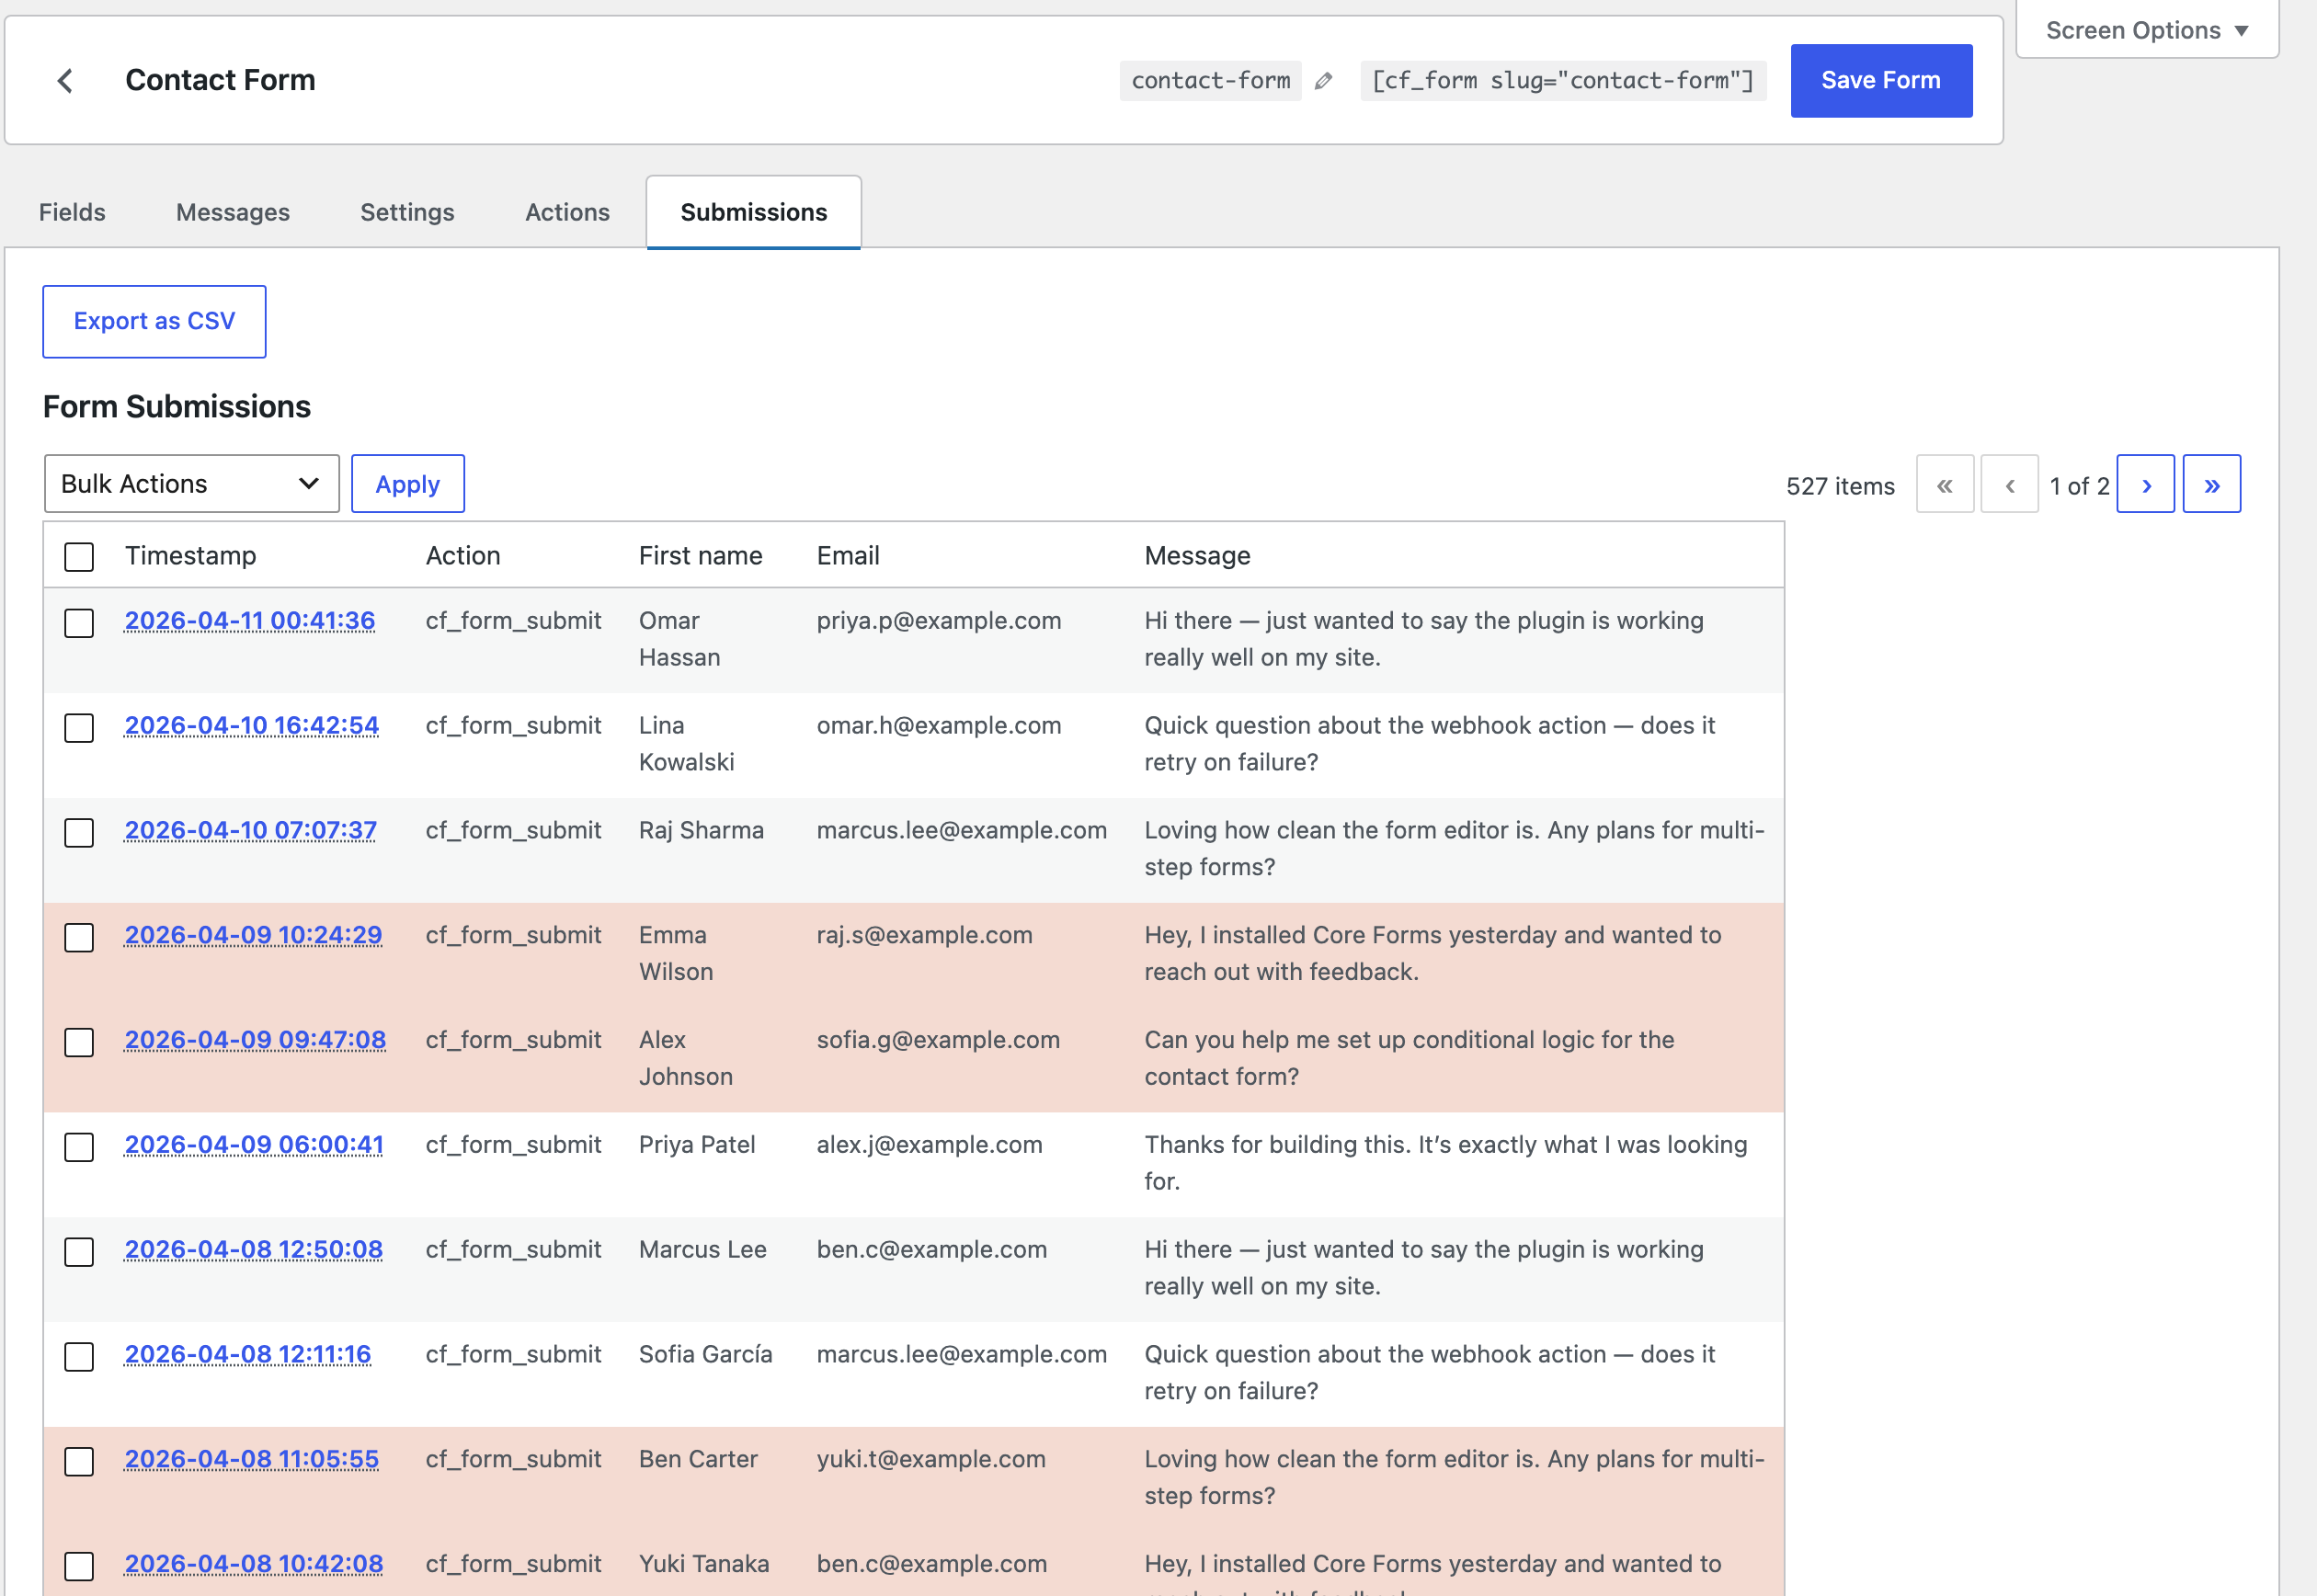Select the cf_form shortcode text

pyautogui.click(x=1563, y=81)
